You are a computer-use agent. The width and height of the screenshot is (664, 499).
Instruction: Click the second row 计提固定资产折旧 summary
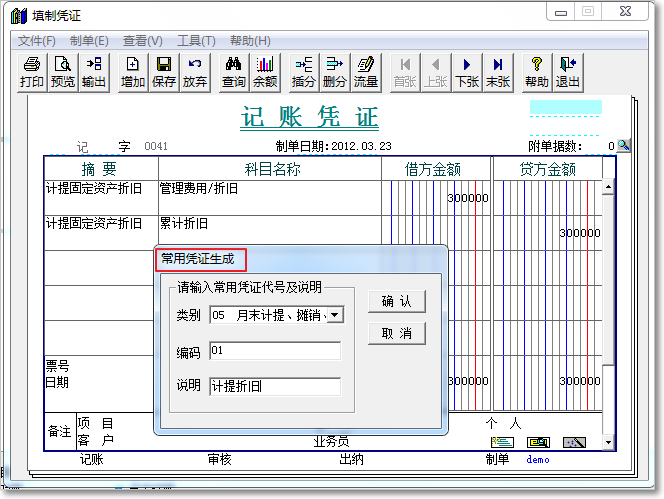pyautogui.click(x=101, y=233)
